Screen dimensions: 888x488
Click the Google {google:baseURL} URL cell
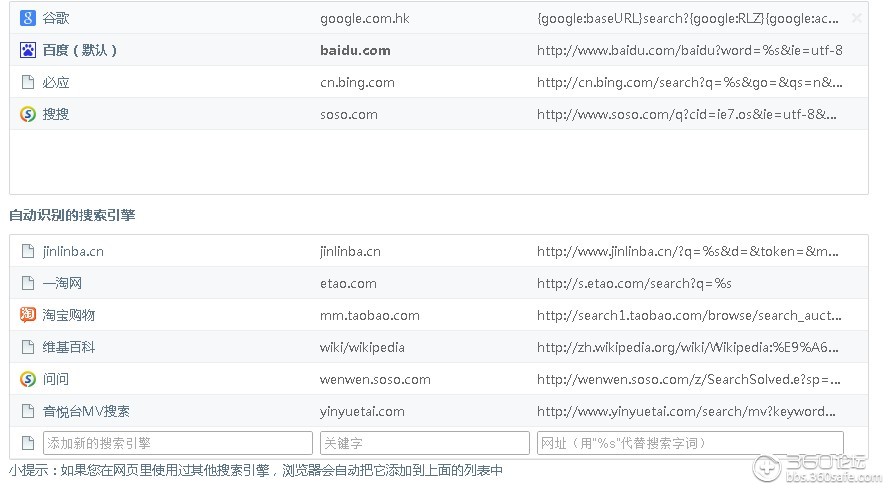pos(688,18)
